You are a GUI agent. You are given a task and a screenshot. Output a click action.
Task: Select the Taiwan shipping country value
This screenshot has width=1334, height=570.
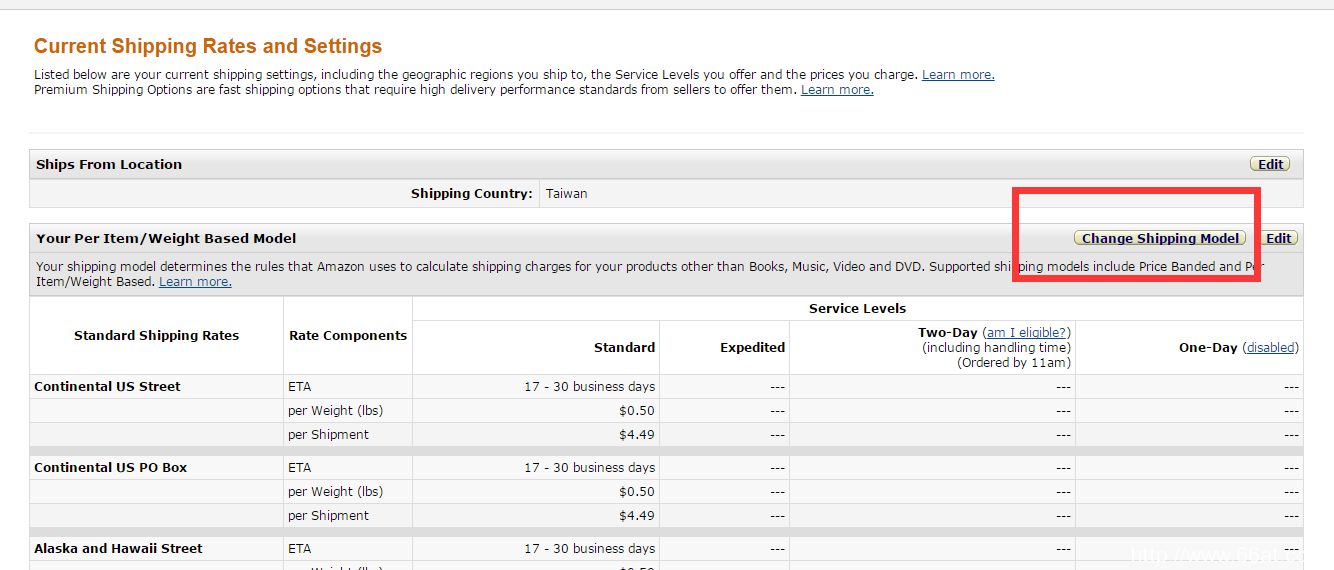coord(566,193)
